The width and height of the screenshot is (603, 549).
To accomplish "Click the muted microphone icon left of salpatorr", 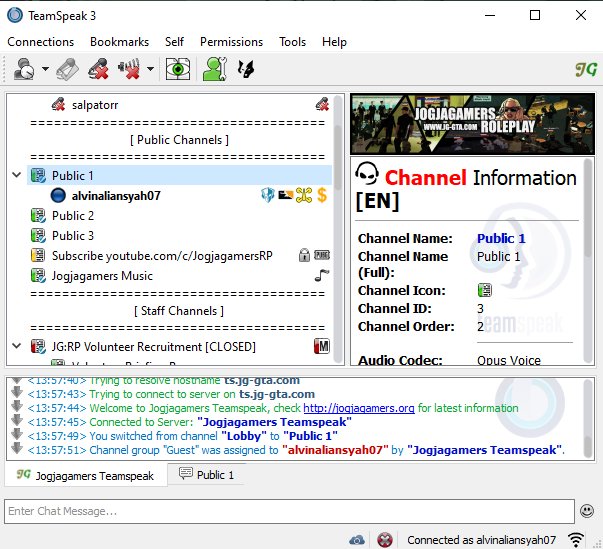I will point(58,105).
